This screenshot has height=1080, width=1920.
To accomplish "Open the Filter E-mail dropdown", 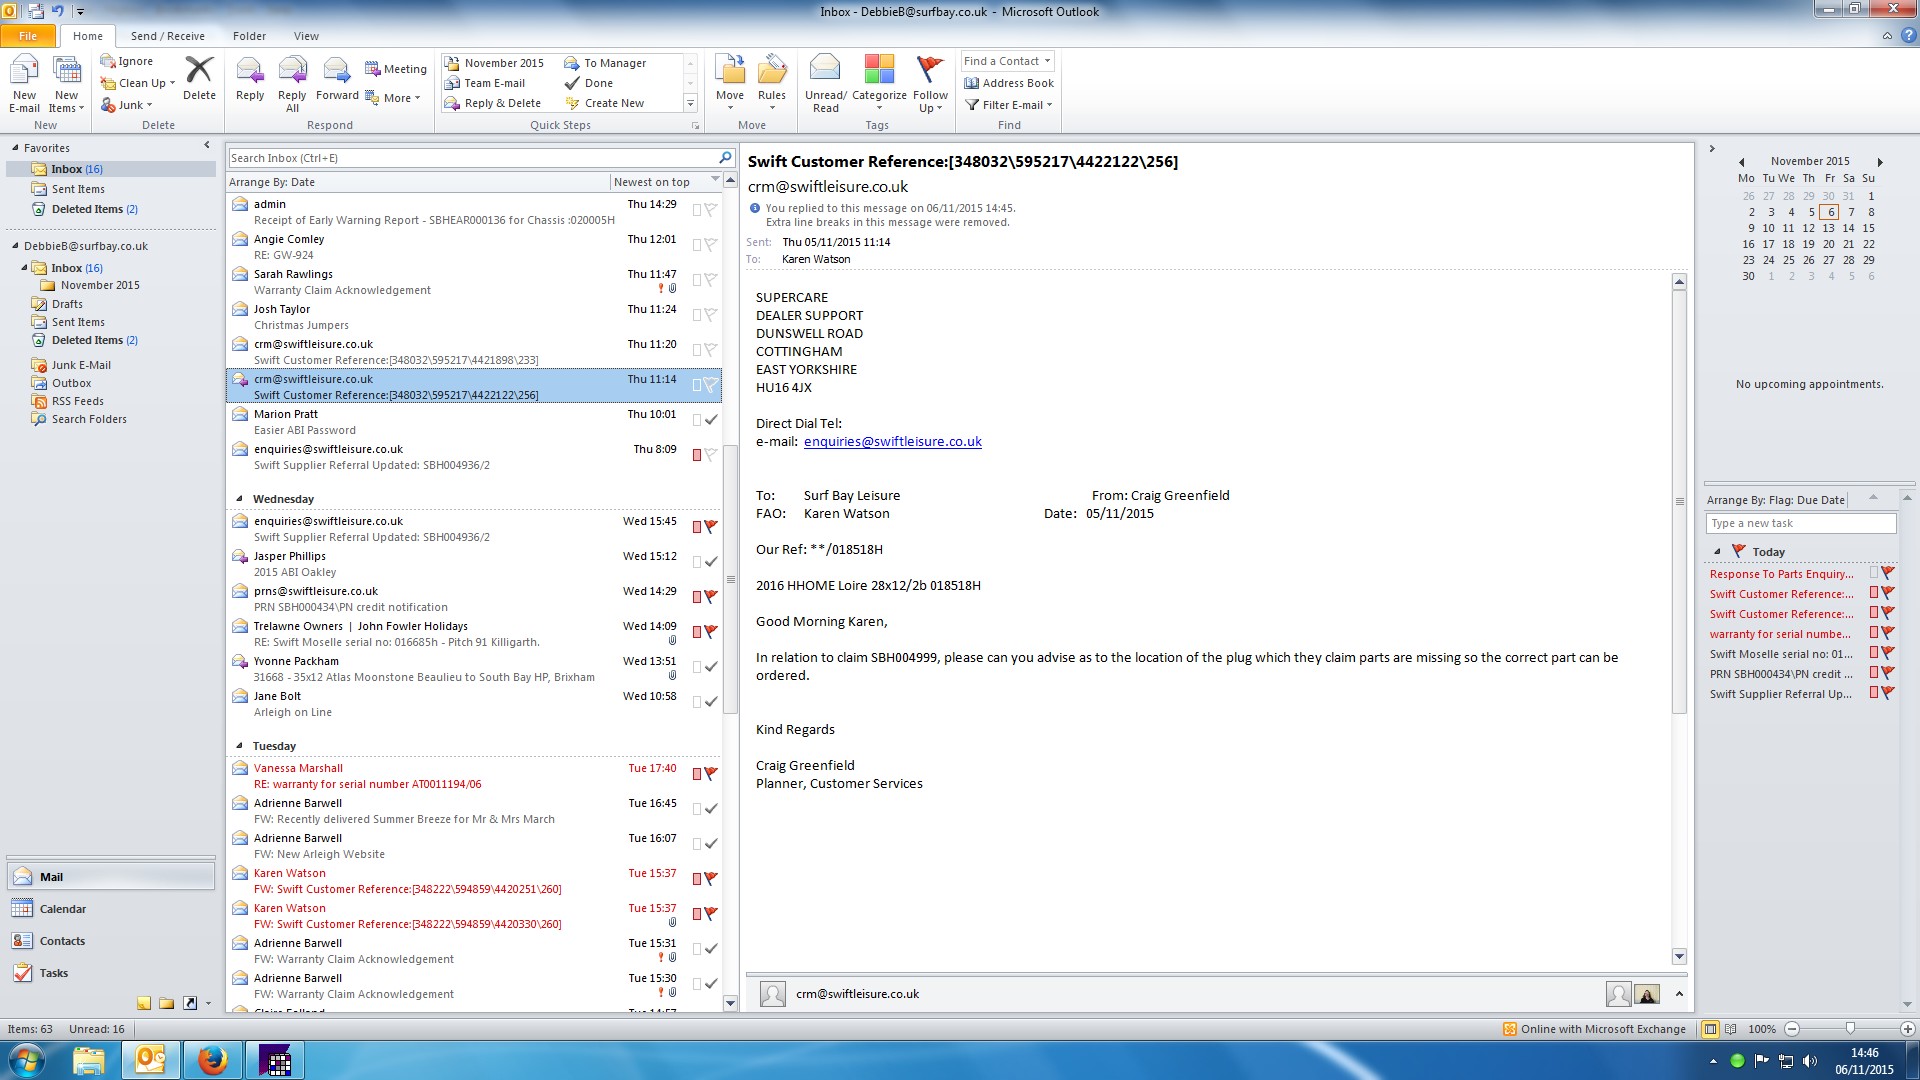I will click(1009, 105).
